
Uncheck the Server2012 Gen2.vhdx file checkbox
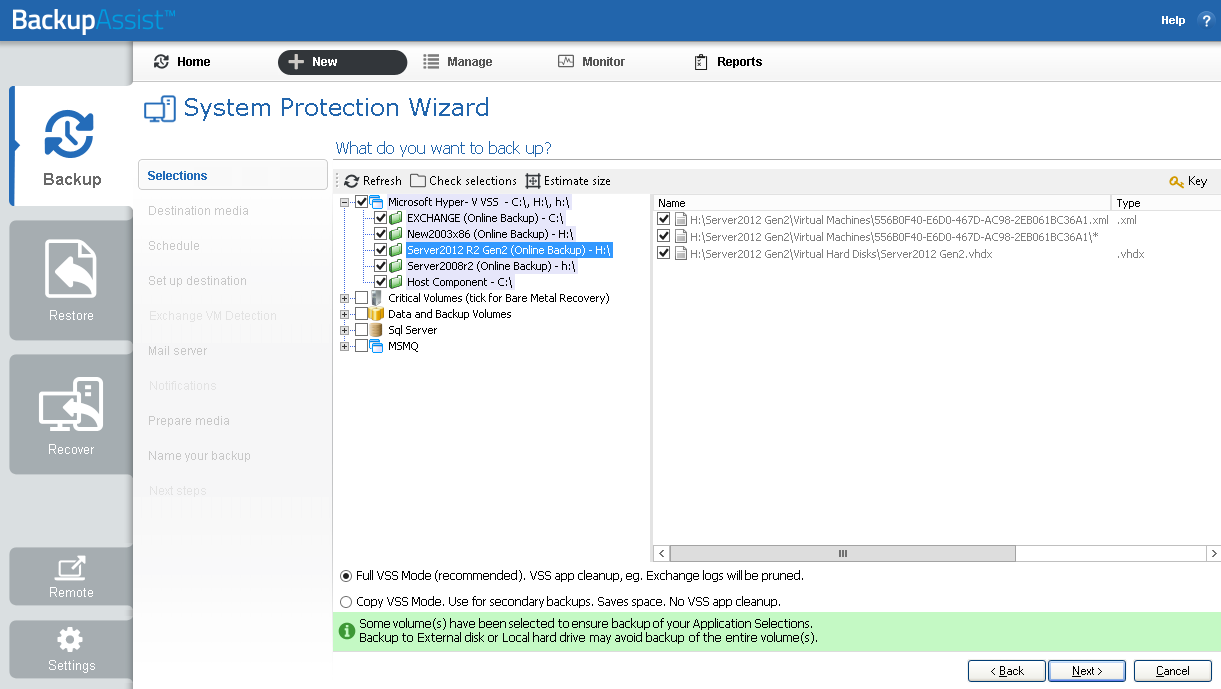(x=664, y=254)
